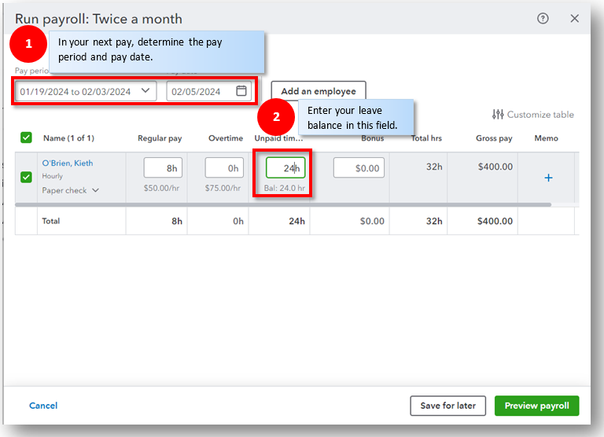This screenshot has height=437, width=604.
Task: Click the Add an employee button
Action: pos(319,91)
